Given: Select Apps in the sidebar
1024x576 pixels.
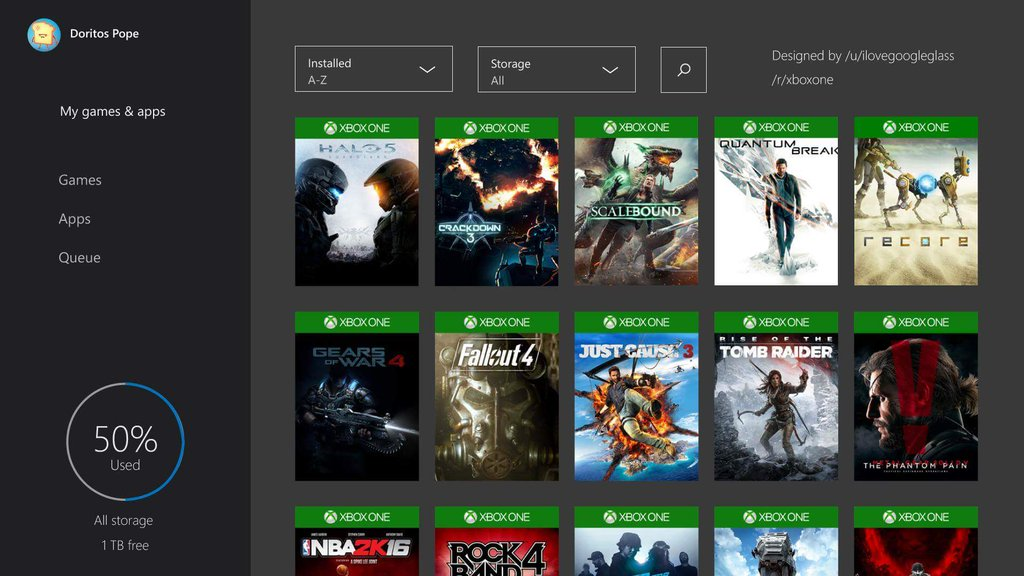Looking at the screenshot, I should [74, 219].
